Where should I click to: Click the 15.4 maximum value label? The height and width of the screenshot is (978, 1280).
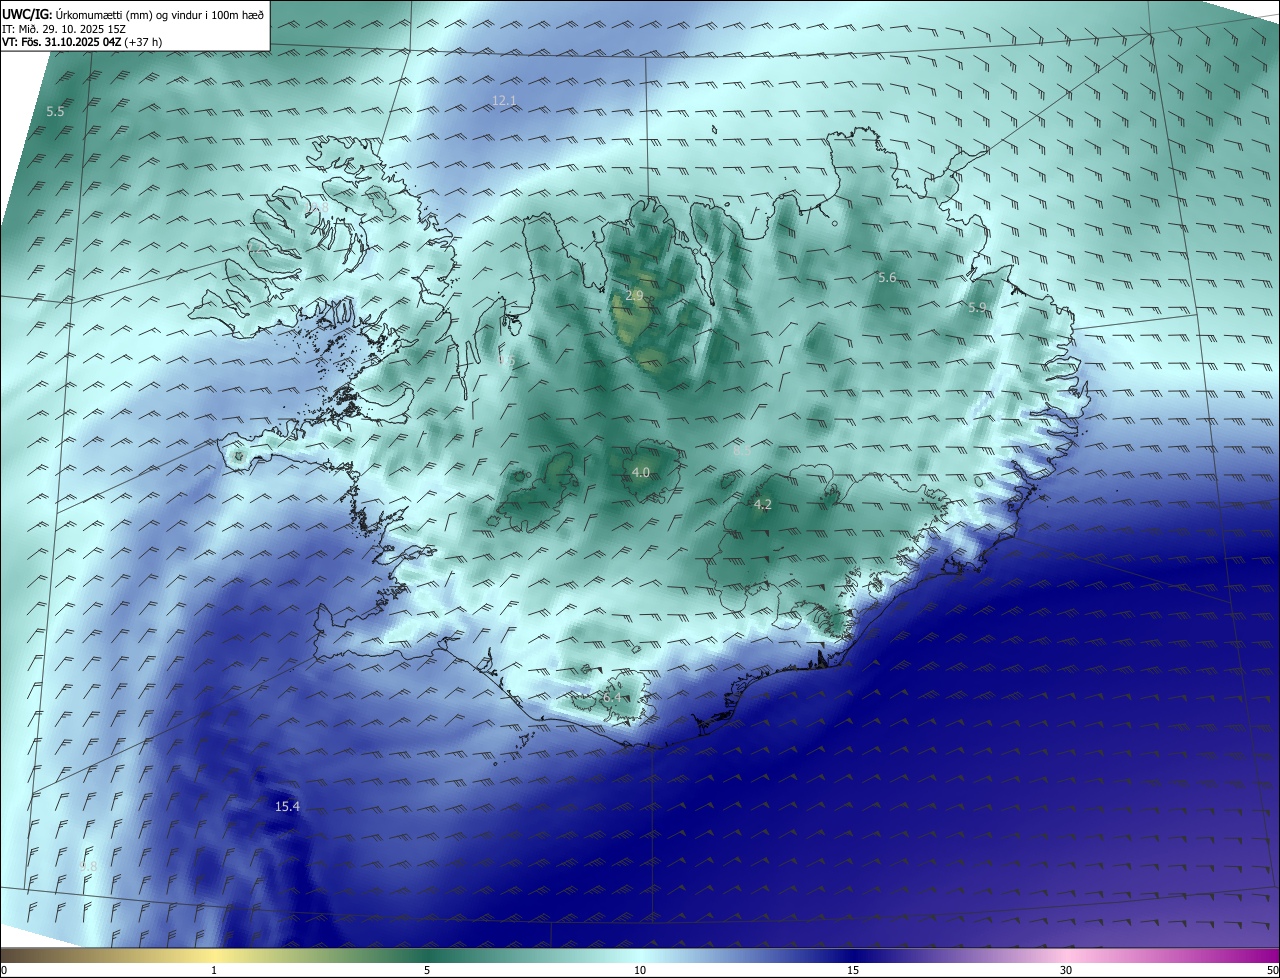(287, 806)
